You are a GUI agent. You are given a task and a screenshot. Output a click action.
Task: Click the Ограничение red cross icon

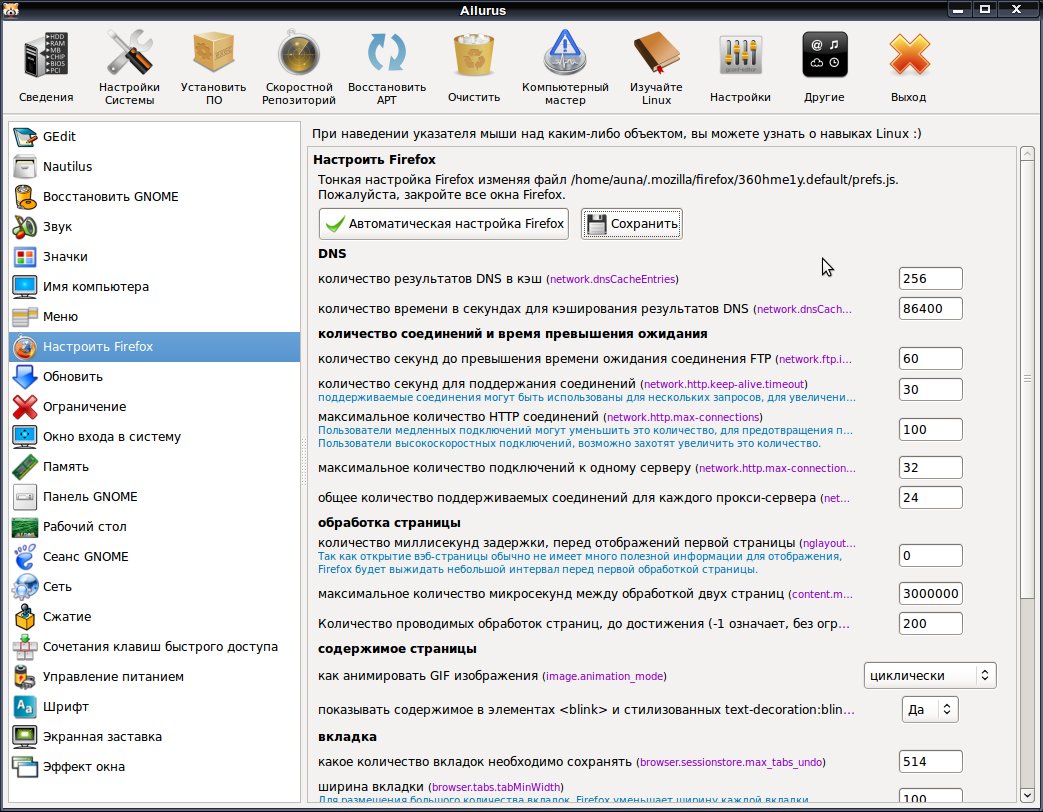pyautogui.click(x=25, y=407)
